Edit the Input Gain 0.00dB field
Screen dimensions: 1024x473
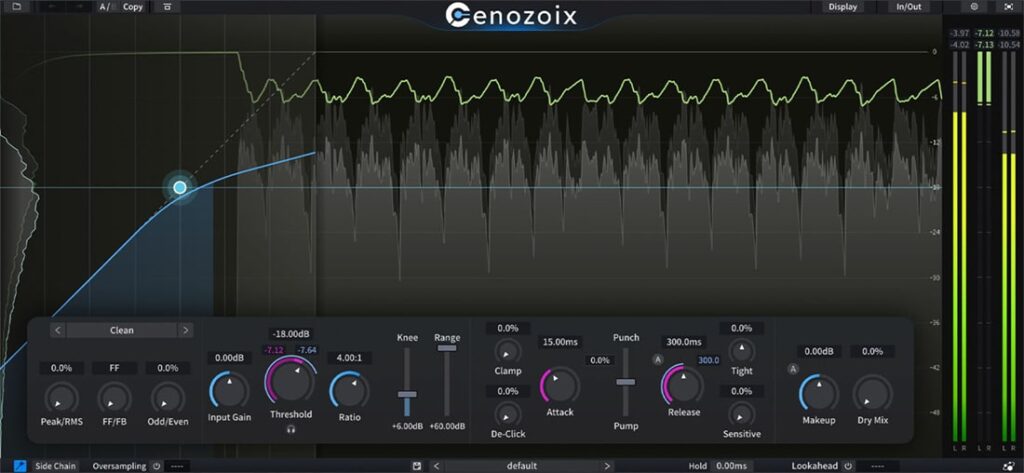(x=229, y=358)
